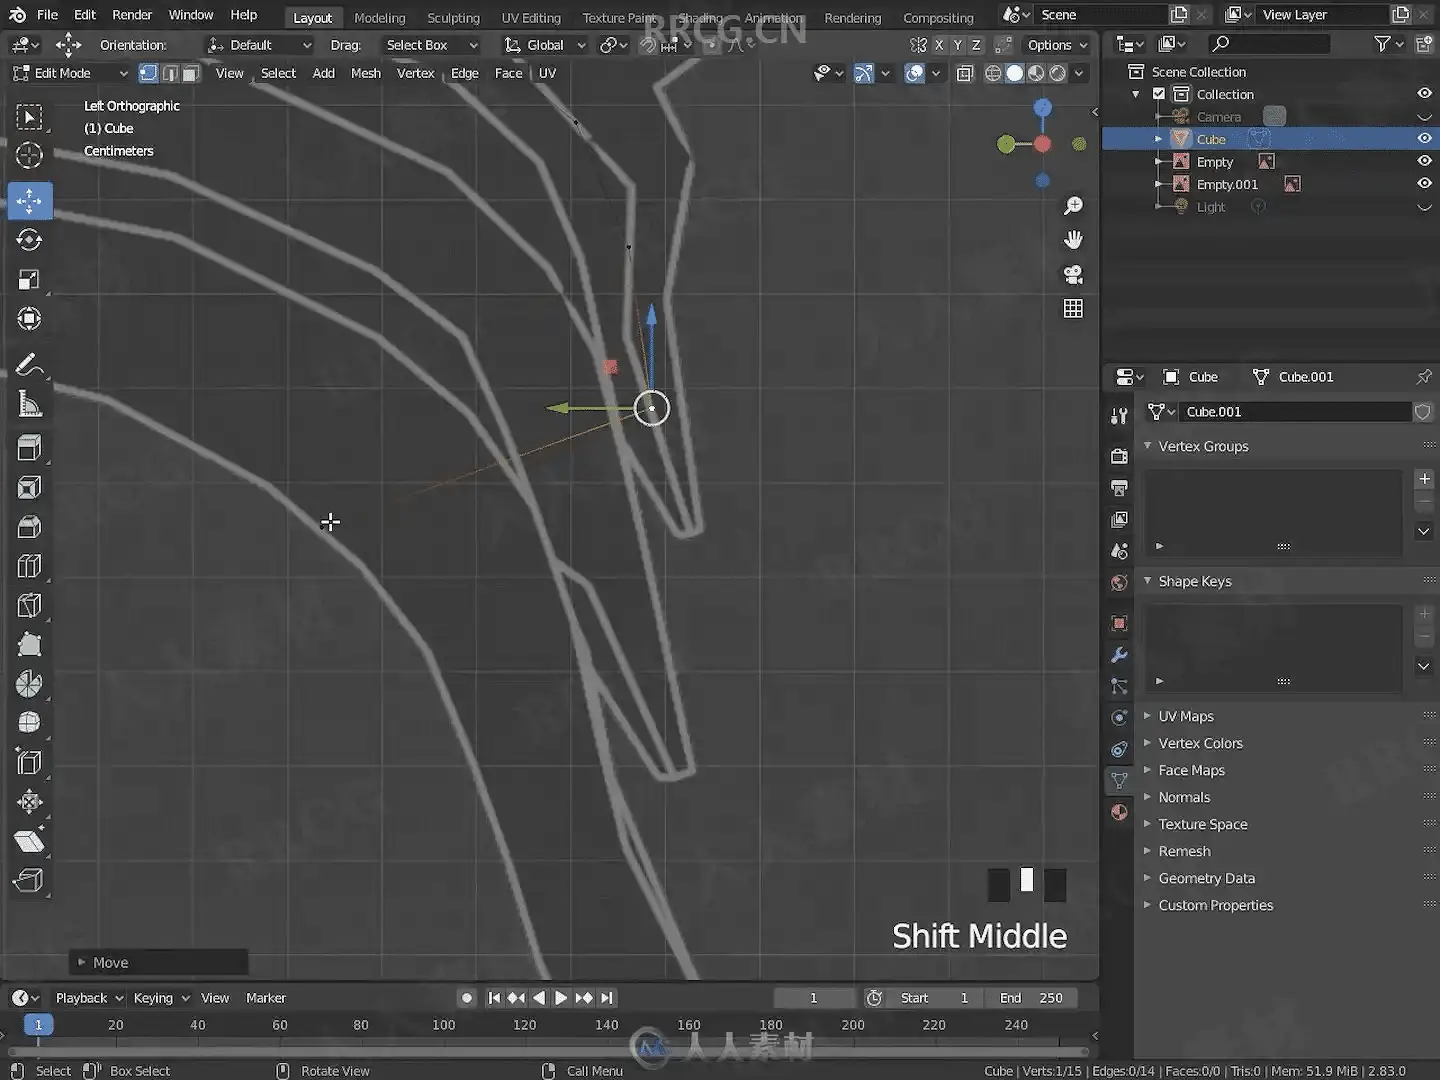This screenshot has height=1080, width=1440.
Task: Select the Inset Faces tool
Action: 29,487
